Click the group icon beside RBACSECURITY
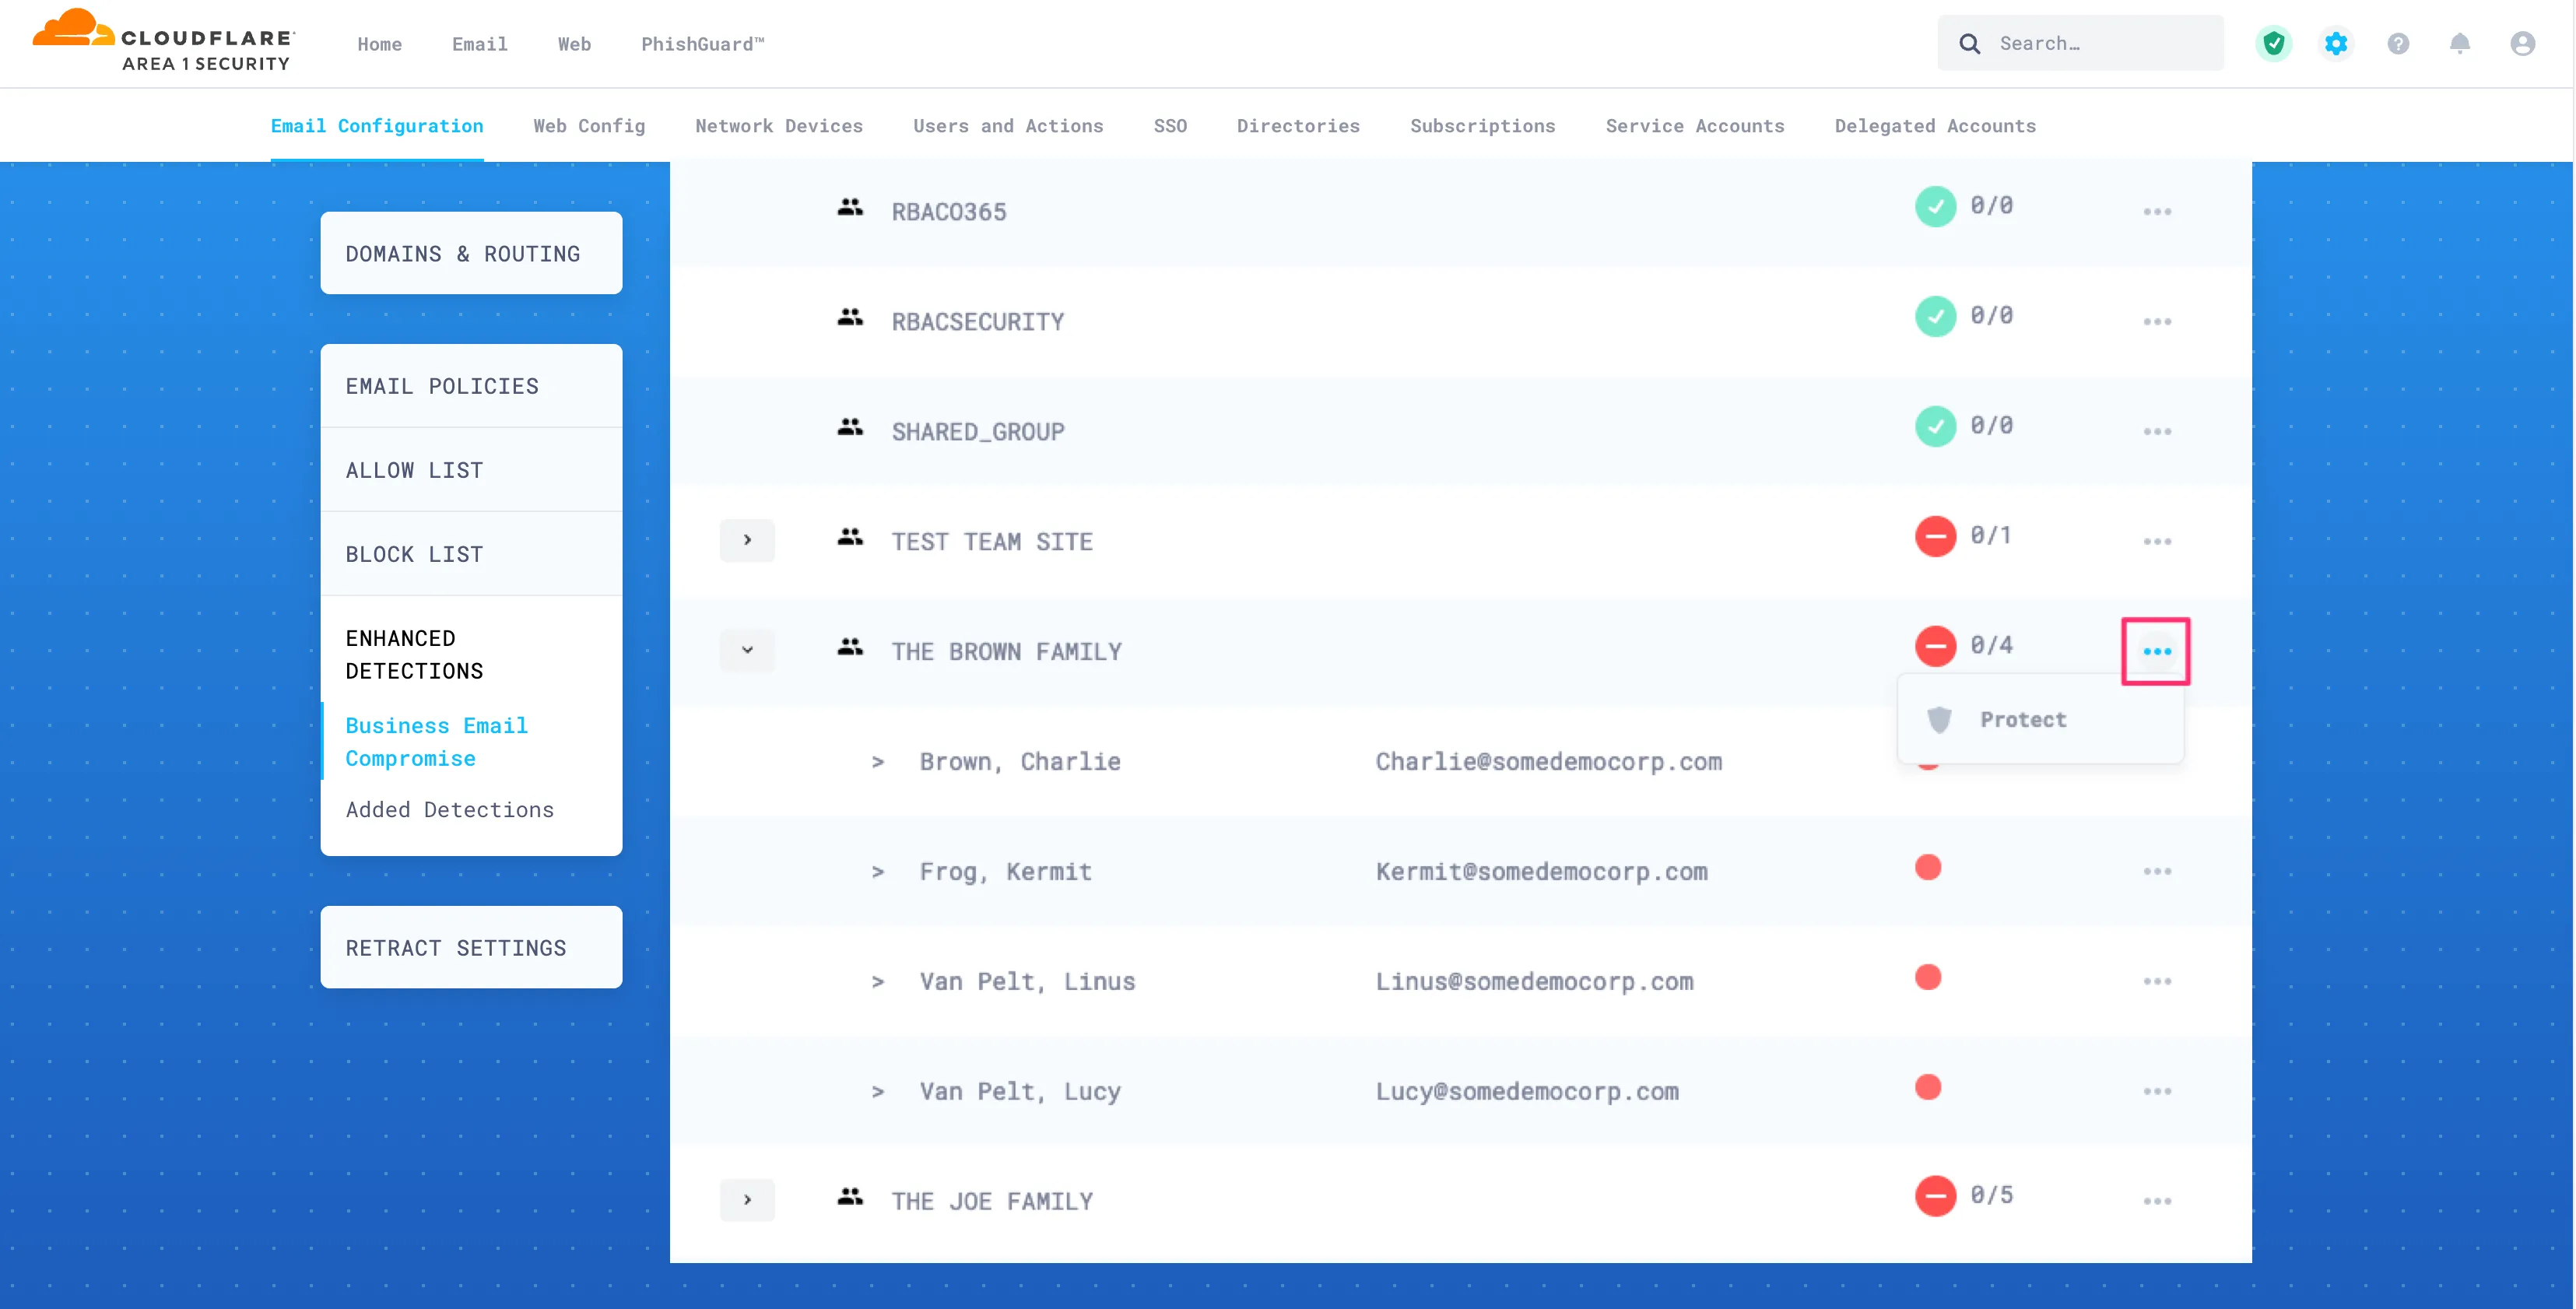2576x1309 pixels. click(850, 317)
